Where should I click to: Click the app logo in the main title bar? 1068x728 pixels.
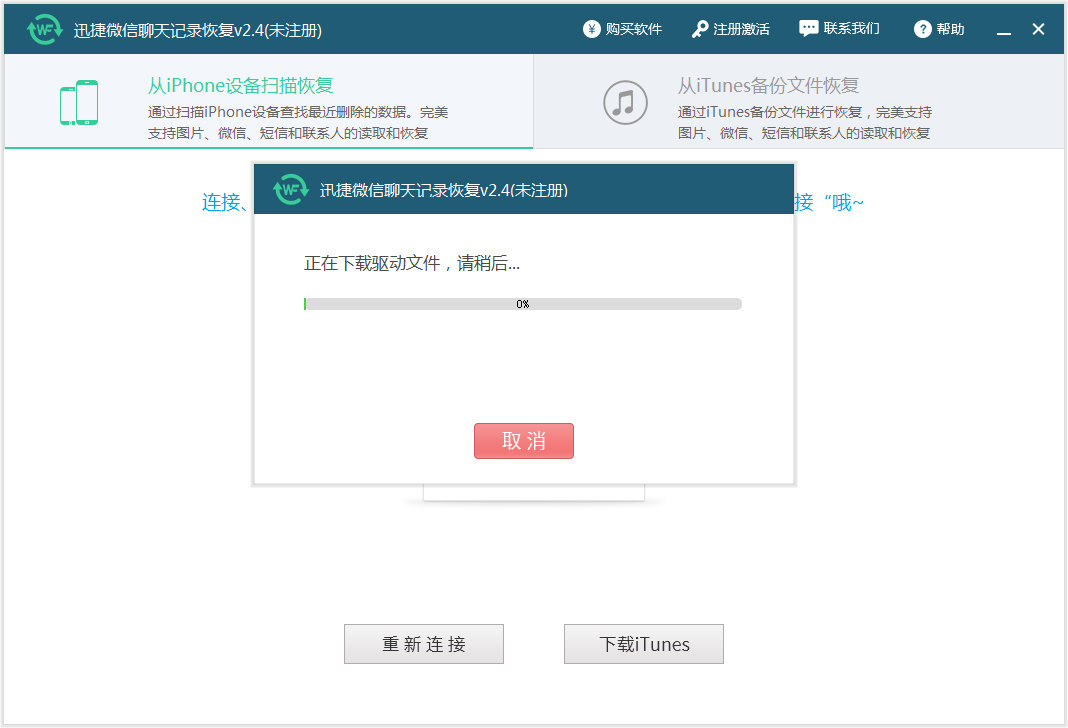(45, 30)
